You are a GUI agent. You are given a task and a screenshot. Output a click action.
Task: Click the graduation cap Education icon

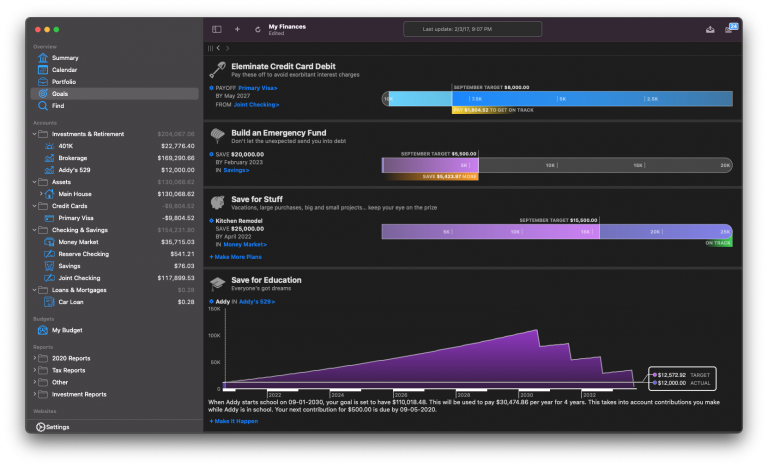point(217,283)
